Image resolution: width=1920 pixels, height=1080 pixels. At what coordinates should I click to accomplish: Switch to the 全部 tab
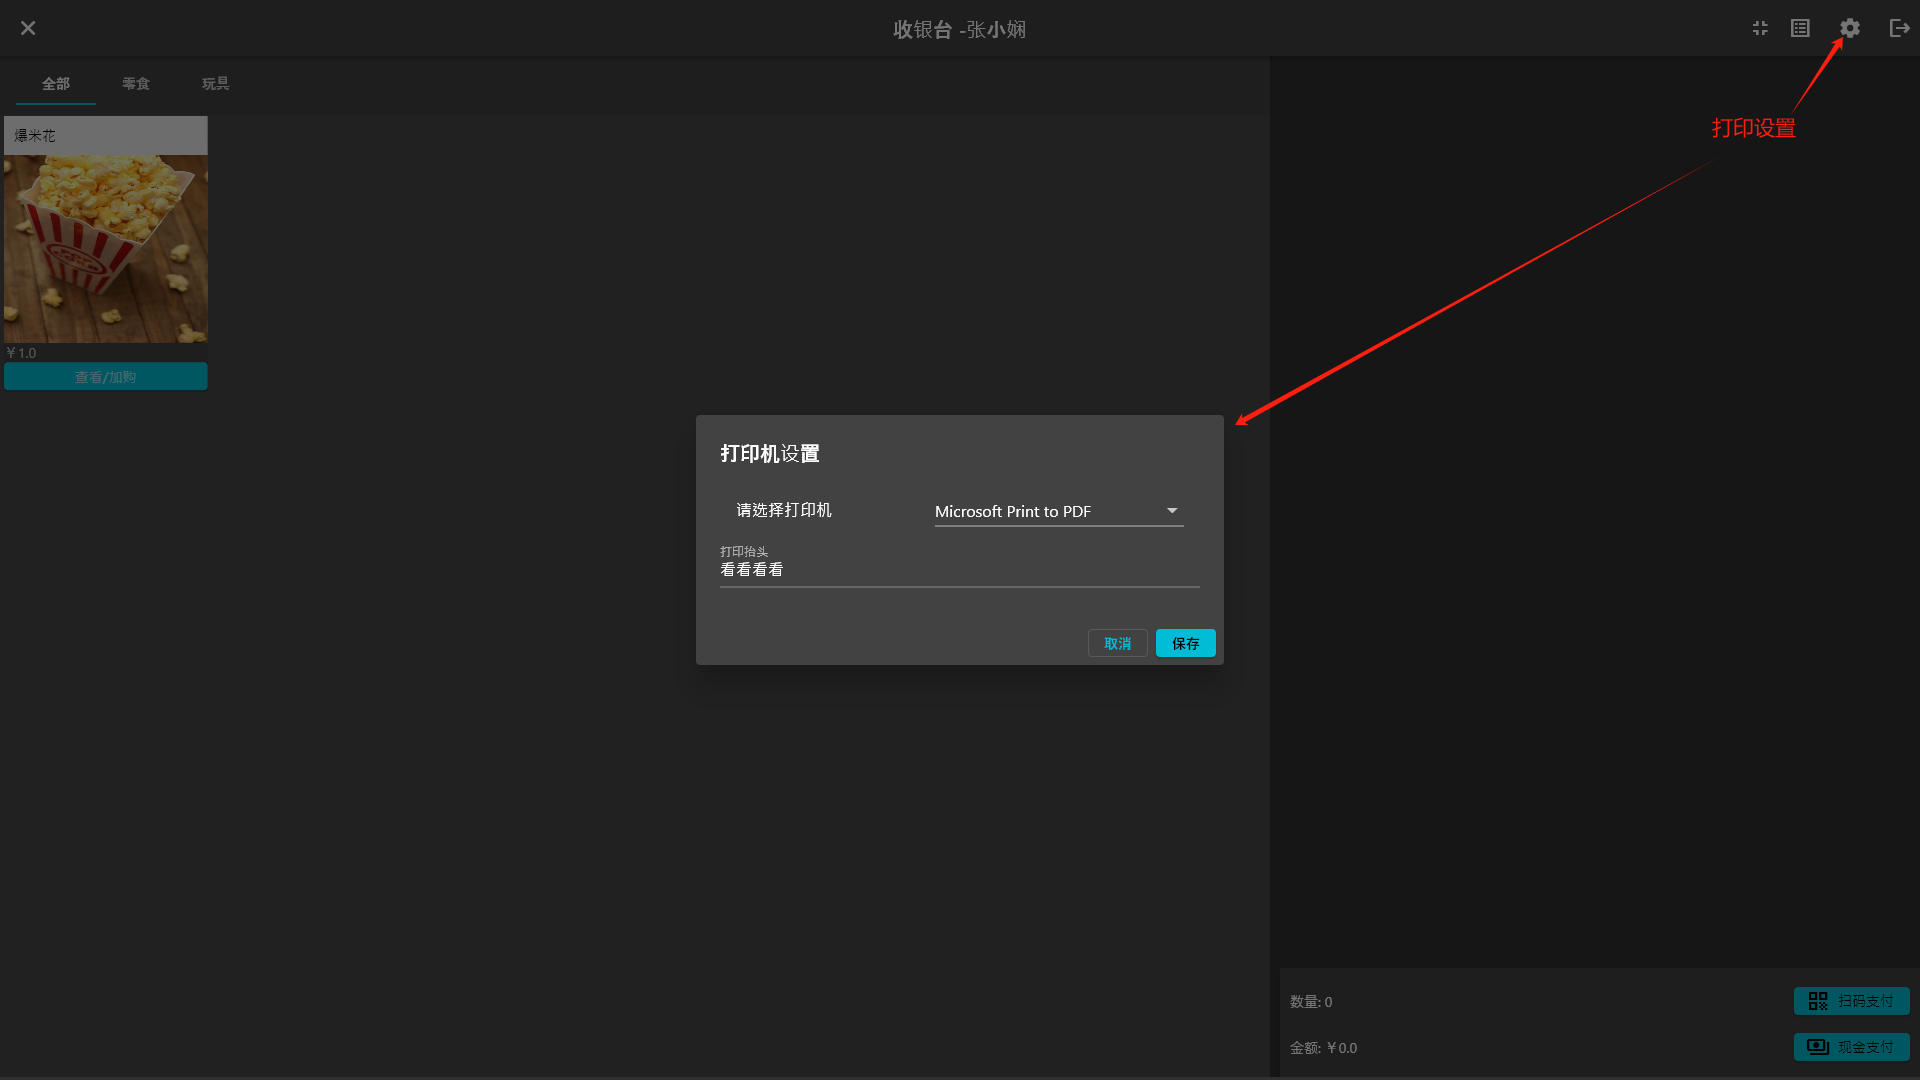point(56,84)
